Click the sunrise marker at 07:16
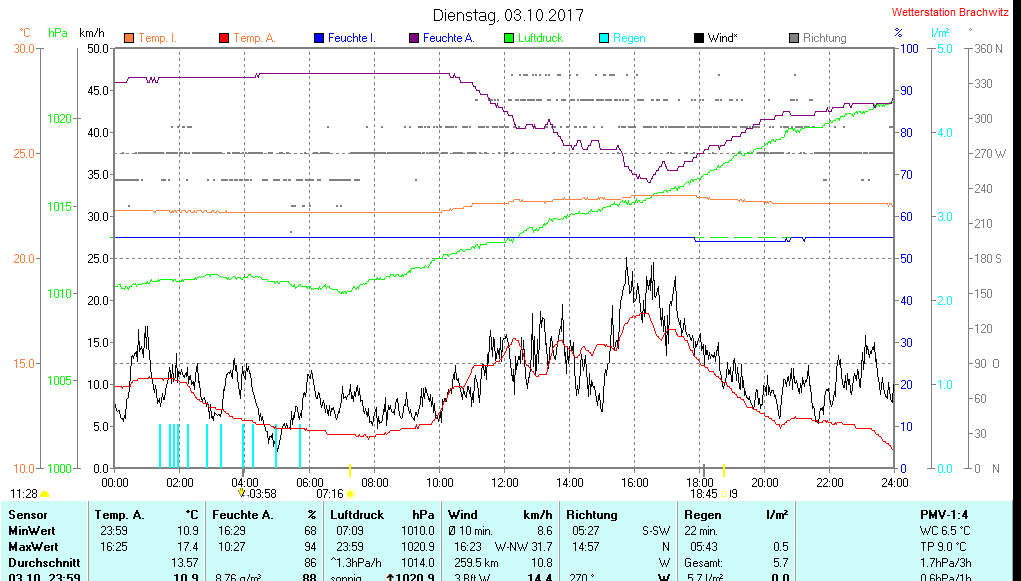The image size is (1021, 581). pyautogui.click(x=350, y=494)
